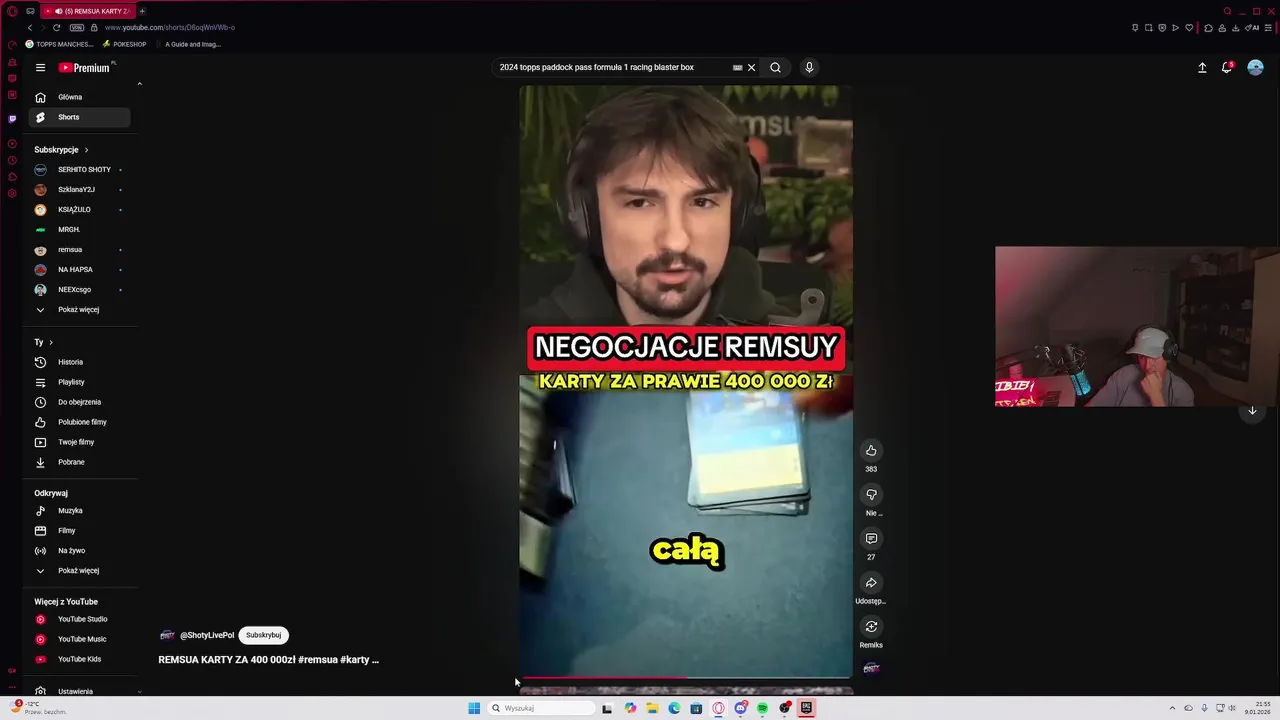Go to YouTube Premium home logo
This screenshot has height=720, width=1280.
pyautogui.click(x=84, y=68)
